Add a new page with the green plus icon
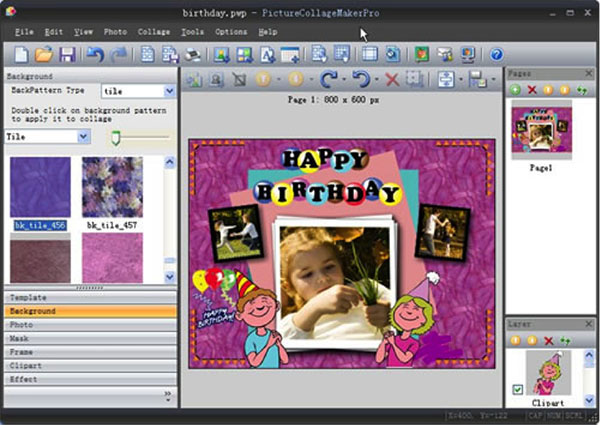 point(516,89)
